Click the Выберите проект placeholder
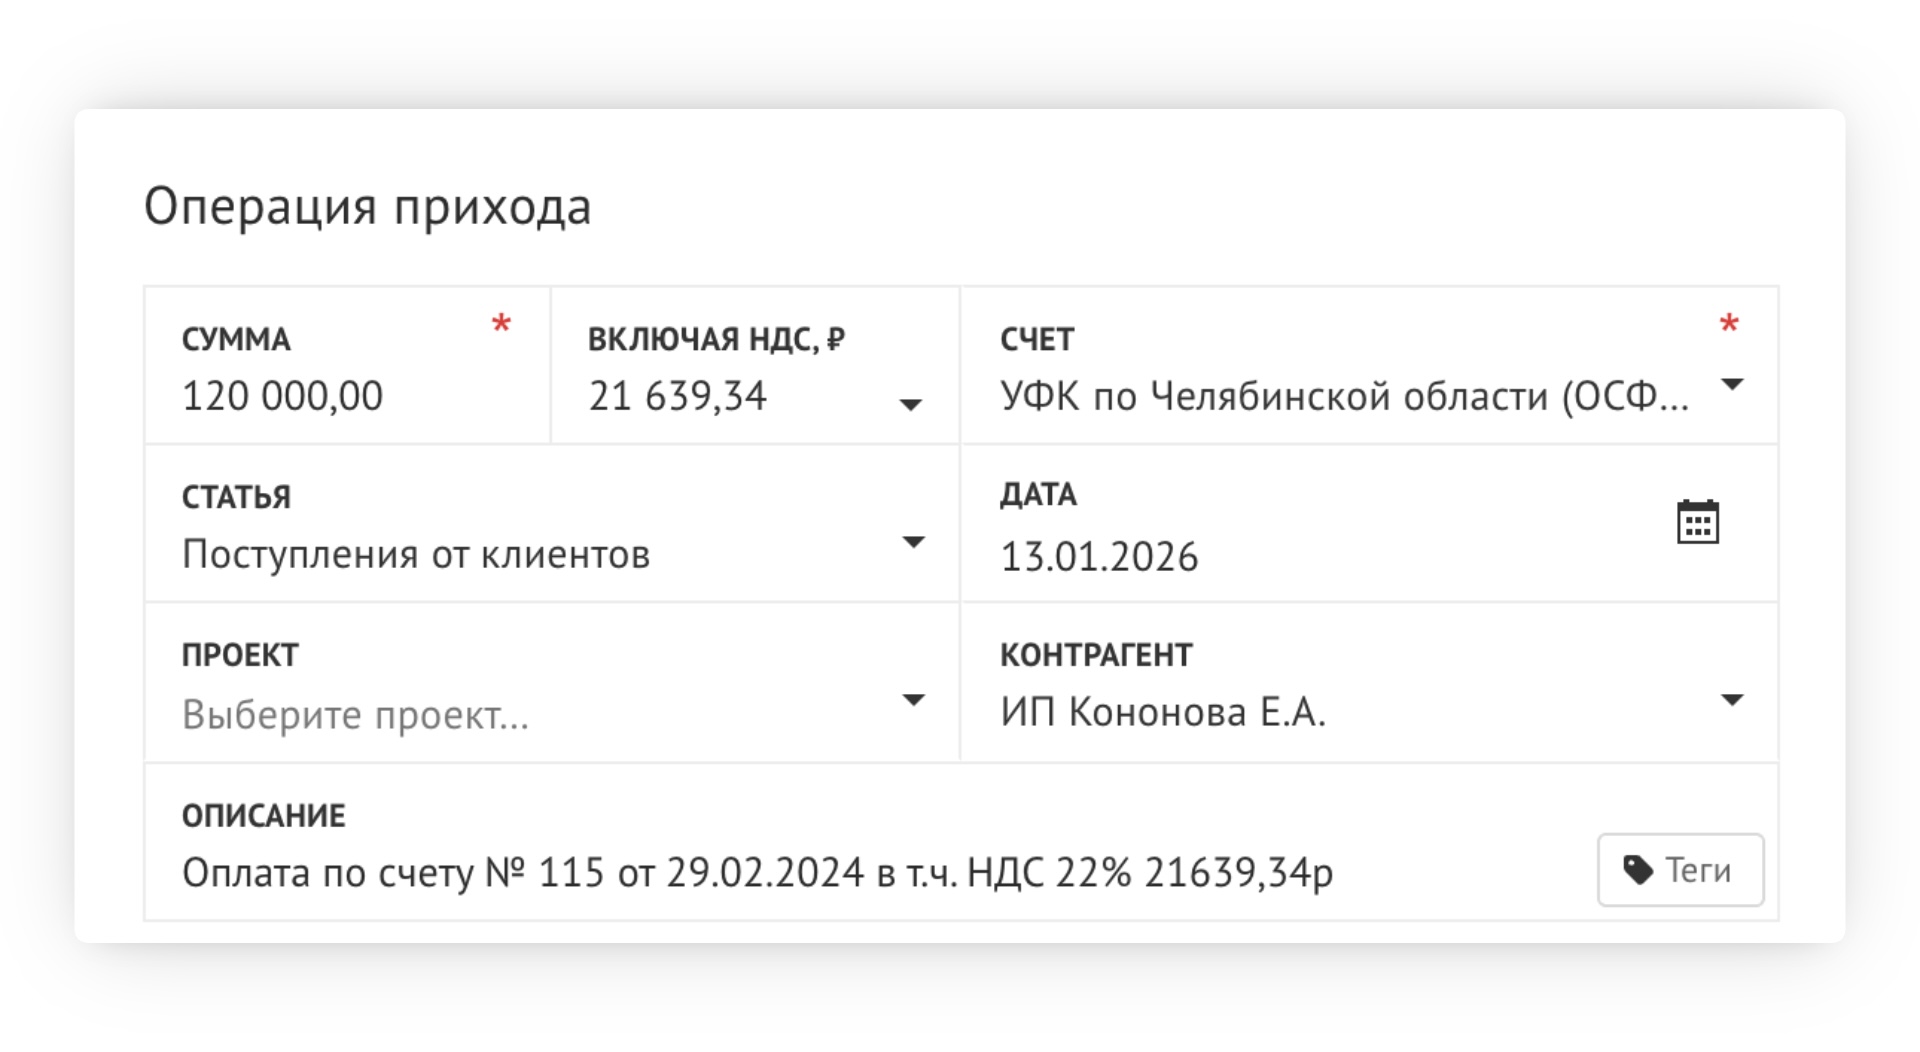The image size is (1920, 1052). pos(355,715)
